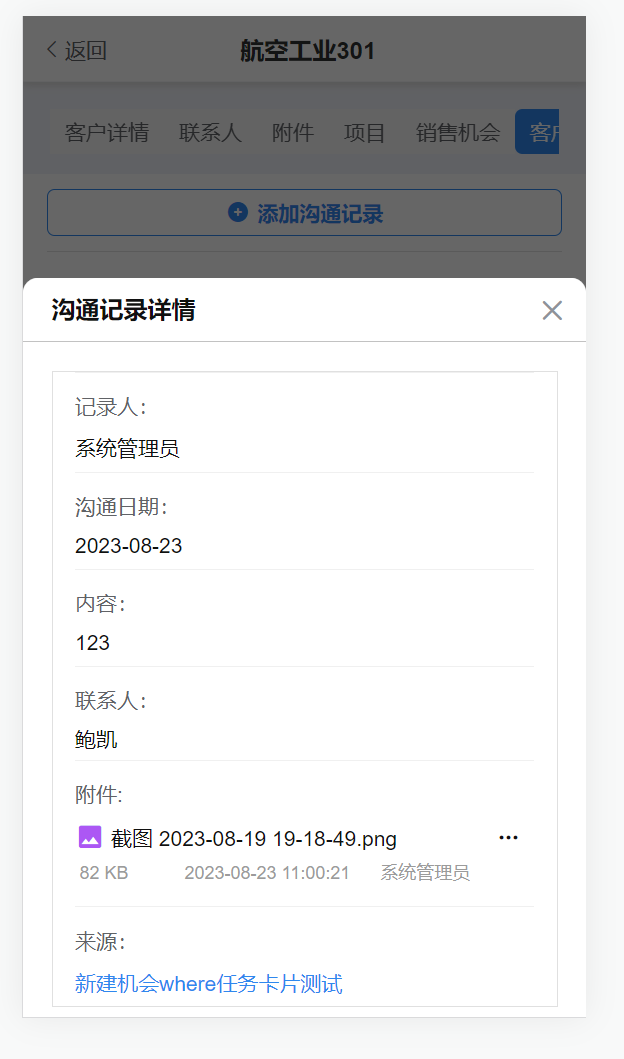Click the 内容 value 123

(93, 643)
